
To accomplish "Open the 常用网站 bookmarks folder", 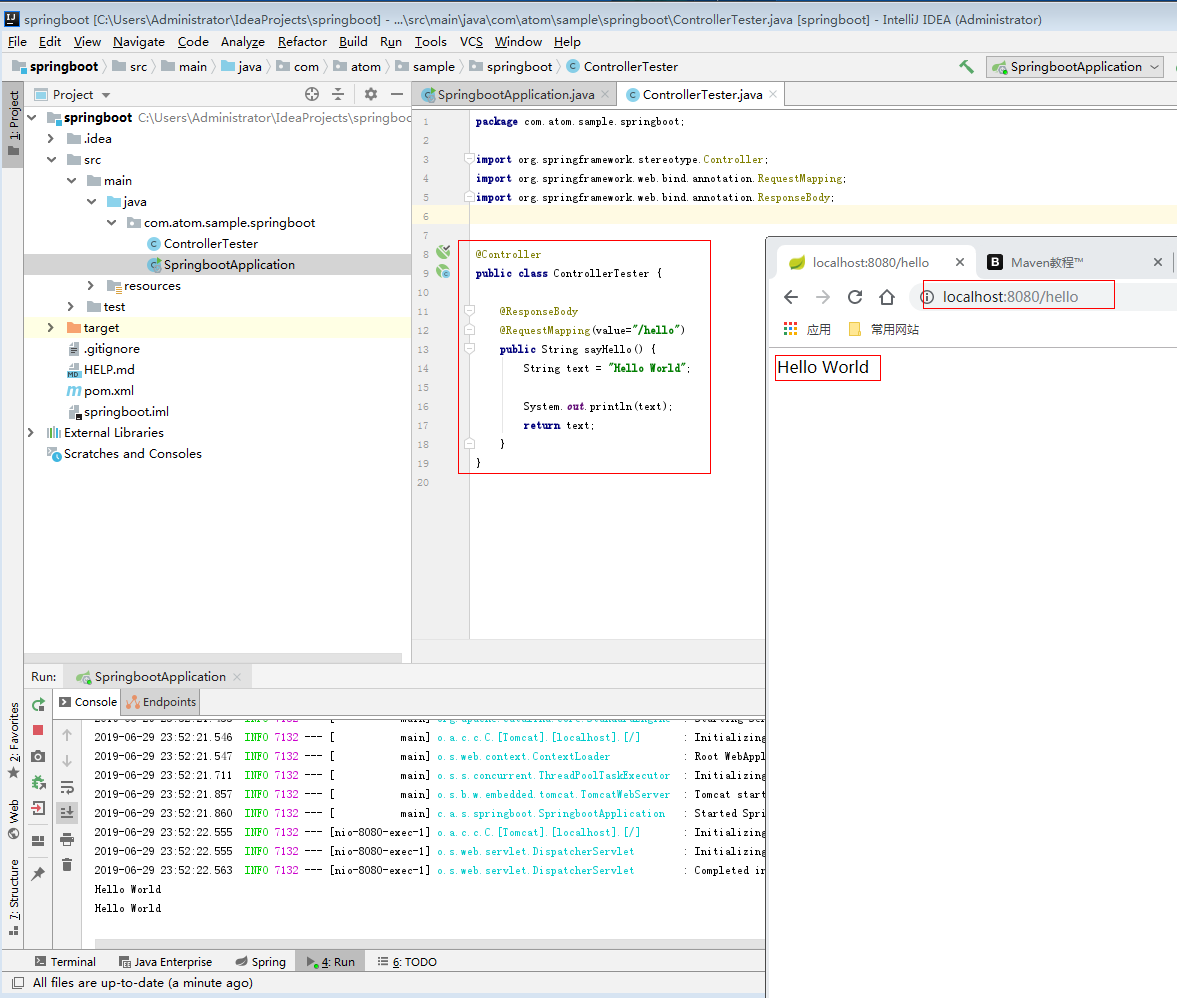I will point(884,329).
